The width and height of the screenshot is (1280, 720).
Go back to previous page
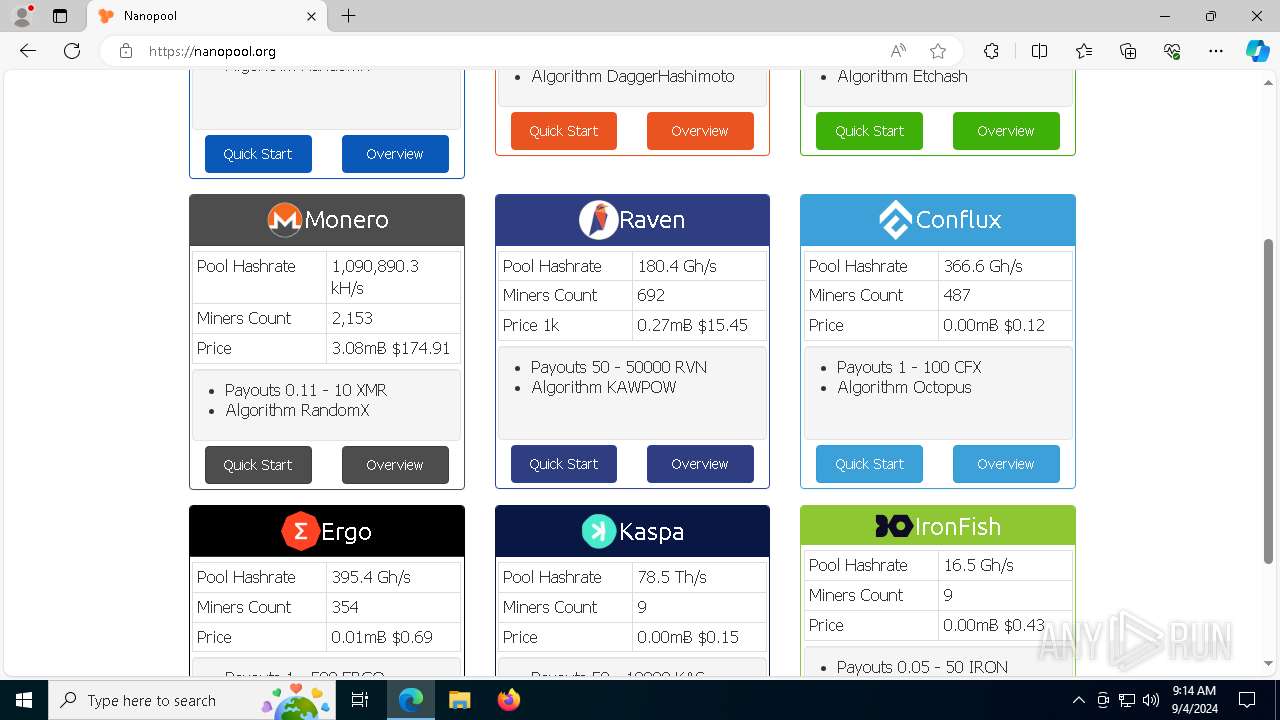[28, 51]
